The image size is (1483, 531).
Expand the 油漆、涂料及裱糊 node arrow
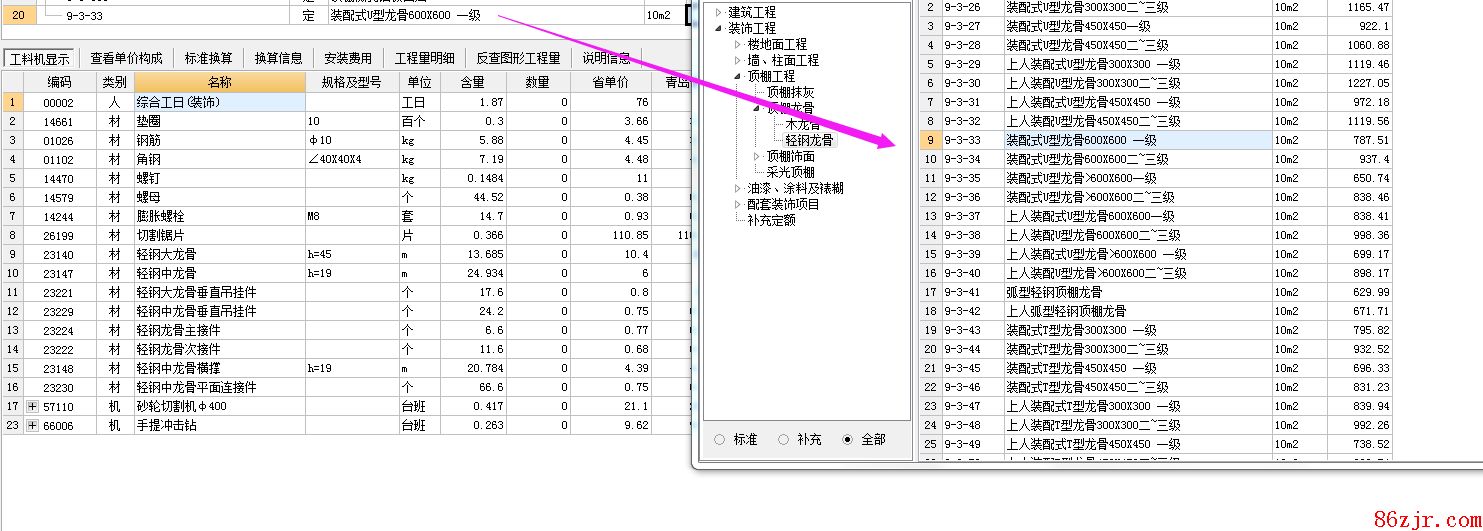738,188
